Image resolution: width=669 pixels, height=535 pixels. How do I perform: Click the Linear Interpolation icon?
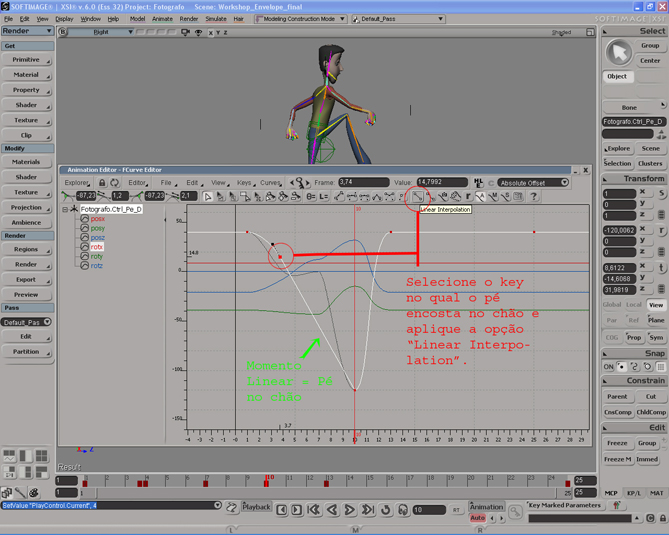[417, 197]
